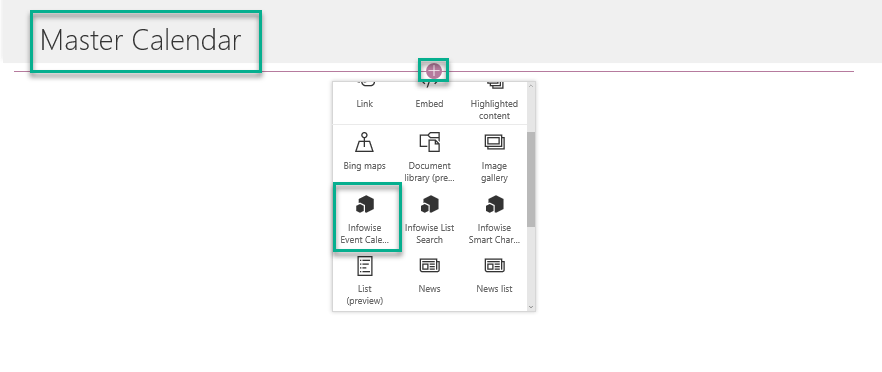Choose the Embed web part
The image size is (882, 372).
429,95
